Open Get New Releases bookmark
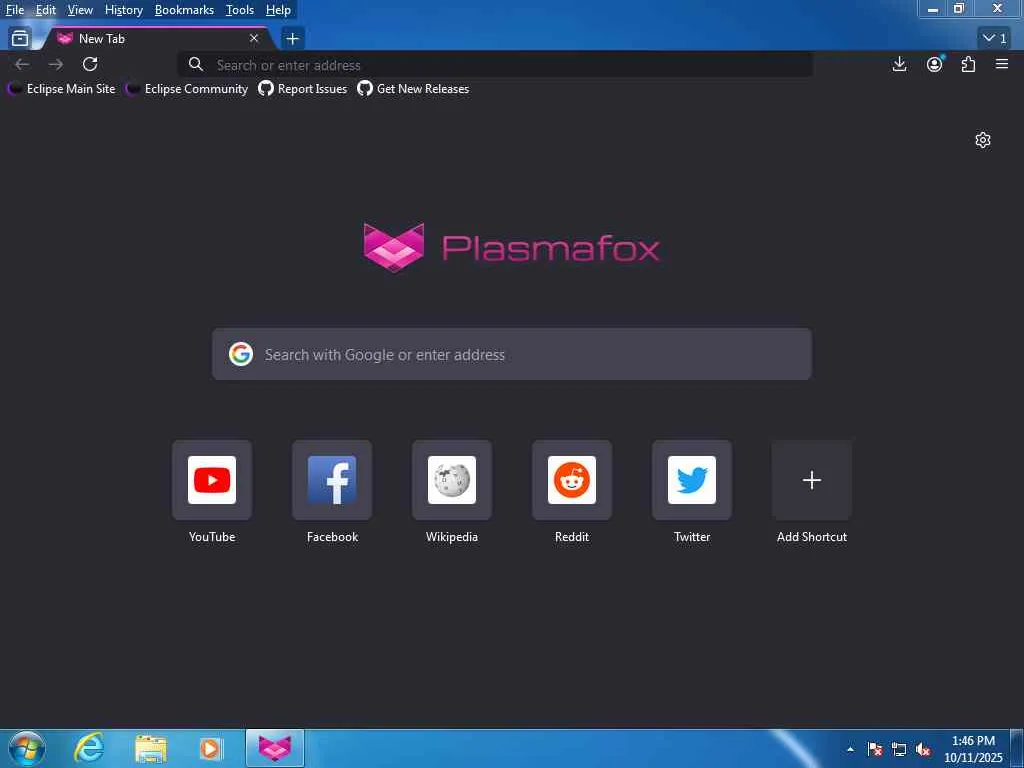The image size is (1024, 768). tap(413, 89)
